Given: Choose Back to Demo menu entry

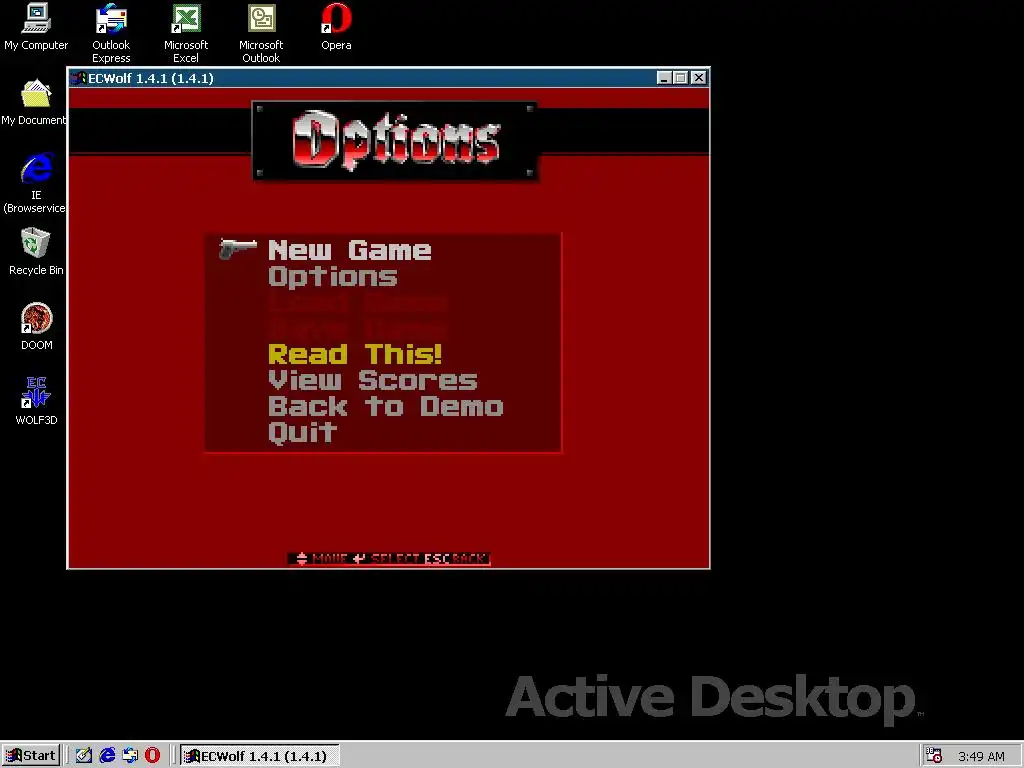Looking at the screenshot, I should [x=385, y=407].
